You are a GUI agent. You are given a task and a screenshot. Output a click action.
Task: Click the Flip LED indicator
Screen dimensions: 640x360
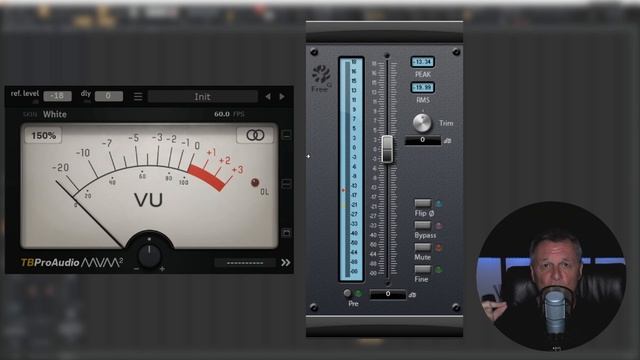[x=439, y=203]
